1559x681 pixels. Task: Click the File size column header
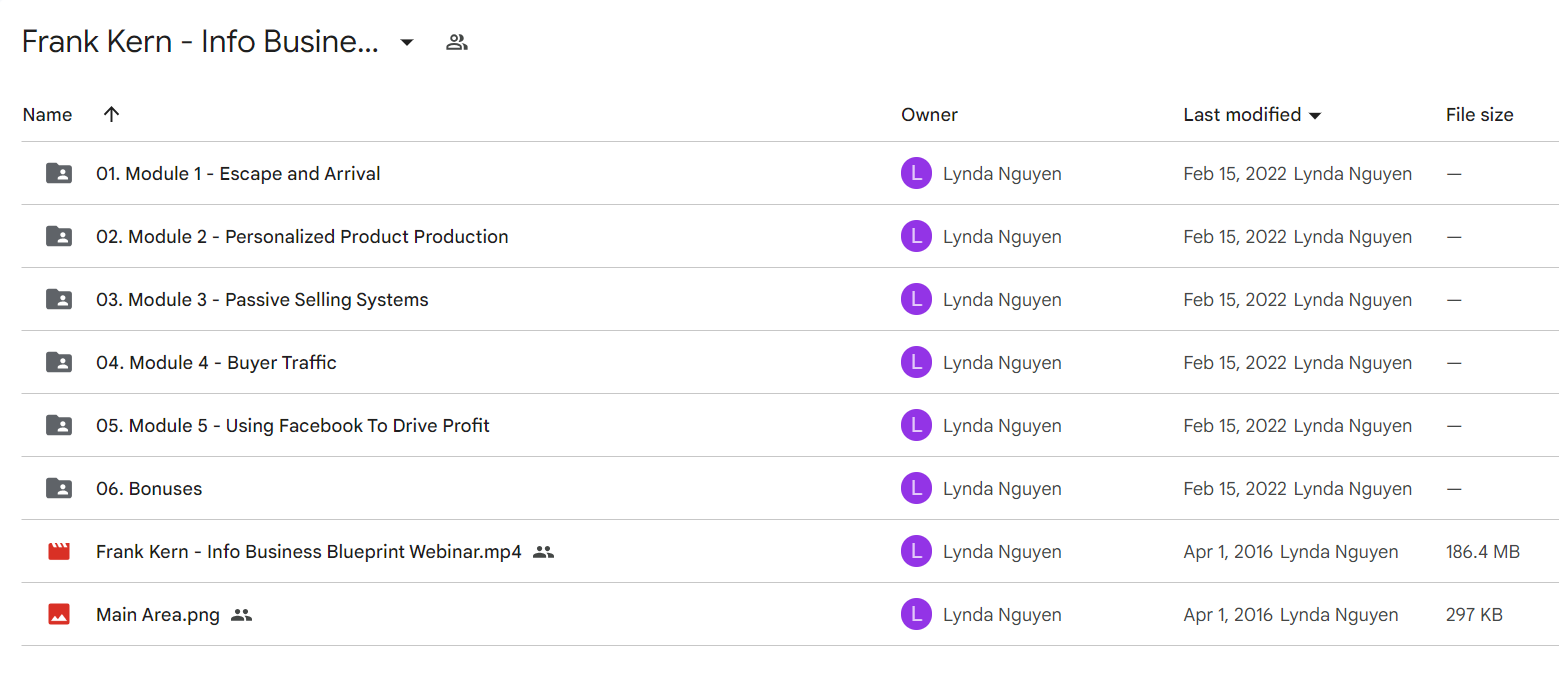(x=1479, y=115)
